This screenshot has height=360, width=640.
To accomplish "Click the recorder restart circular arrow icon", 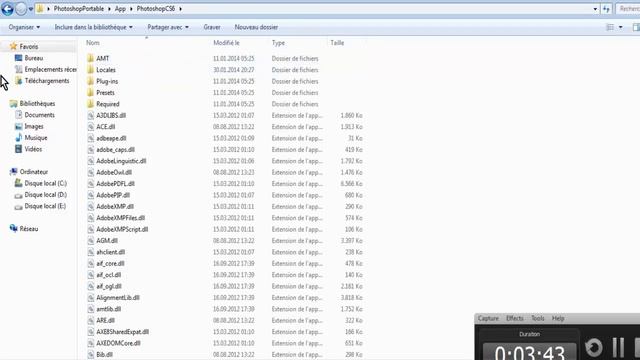I will tap(594, 348).
